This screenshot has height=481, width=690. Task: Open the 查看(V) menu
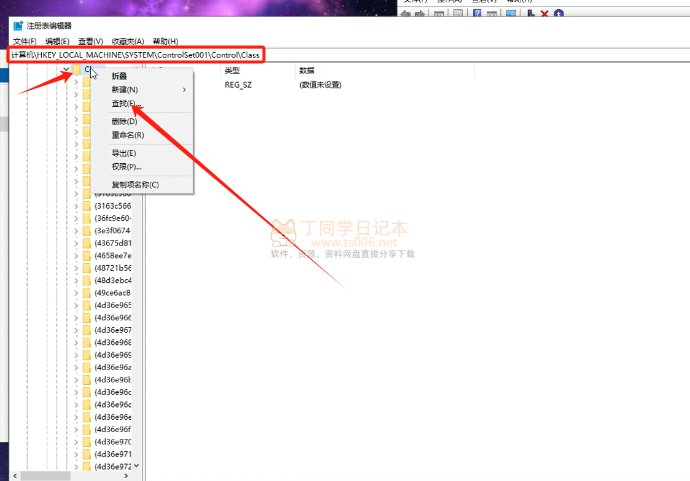(x=91, y=41)
